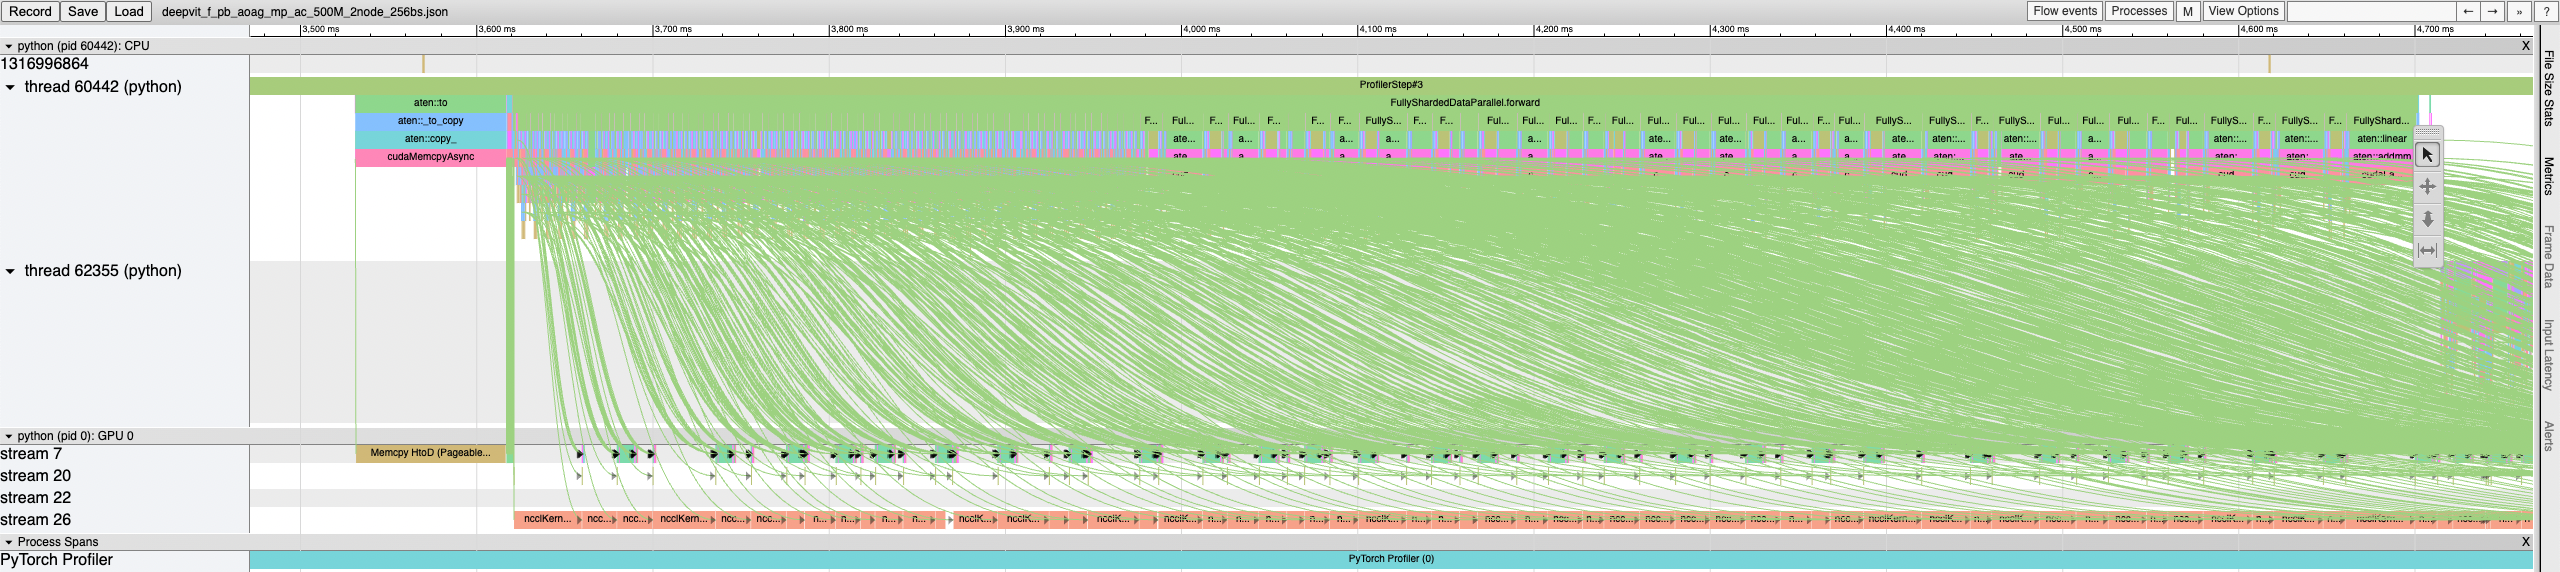Collapse python pid 60442 CPU process
The width and height of the screenshot is (2560, 572).
pos(9,46)
